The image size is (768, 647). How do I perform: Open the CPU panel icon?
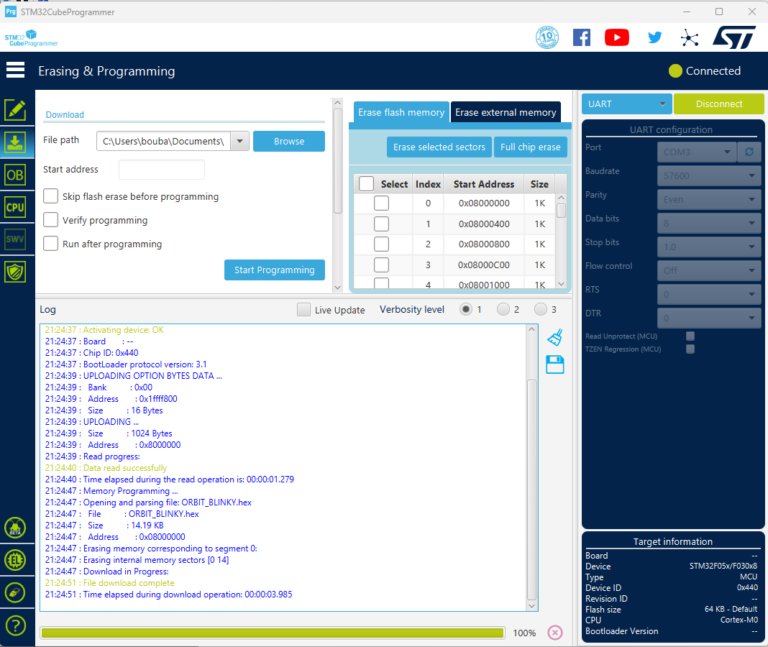[15, 207]
